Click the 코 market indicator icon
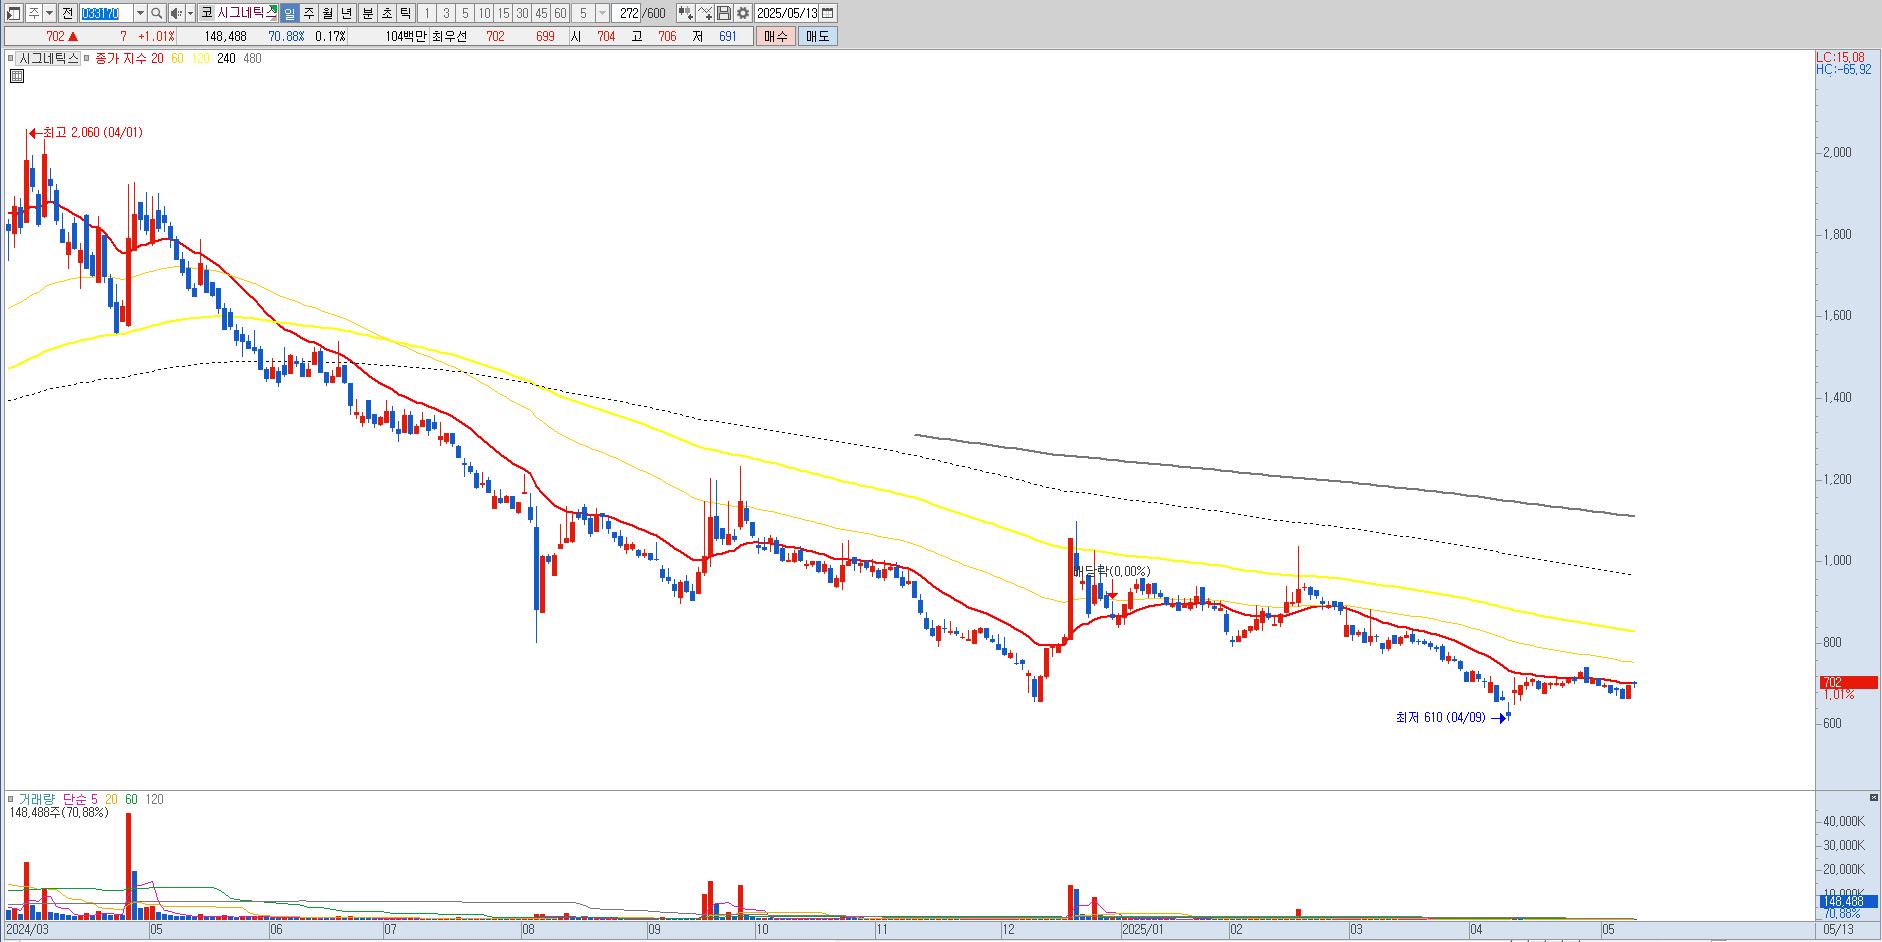 click(x=206, y=13)
